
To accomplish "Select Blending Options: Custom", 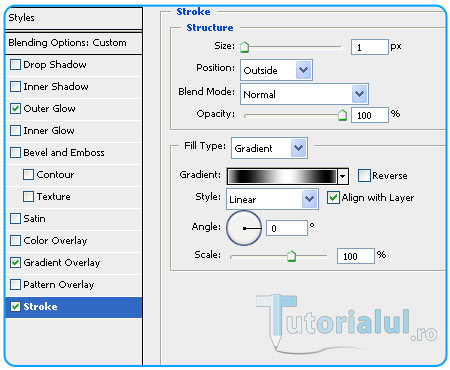I will click(74, 43).
